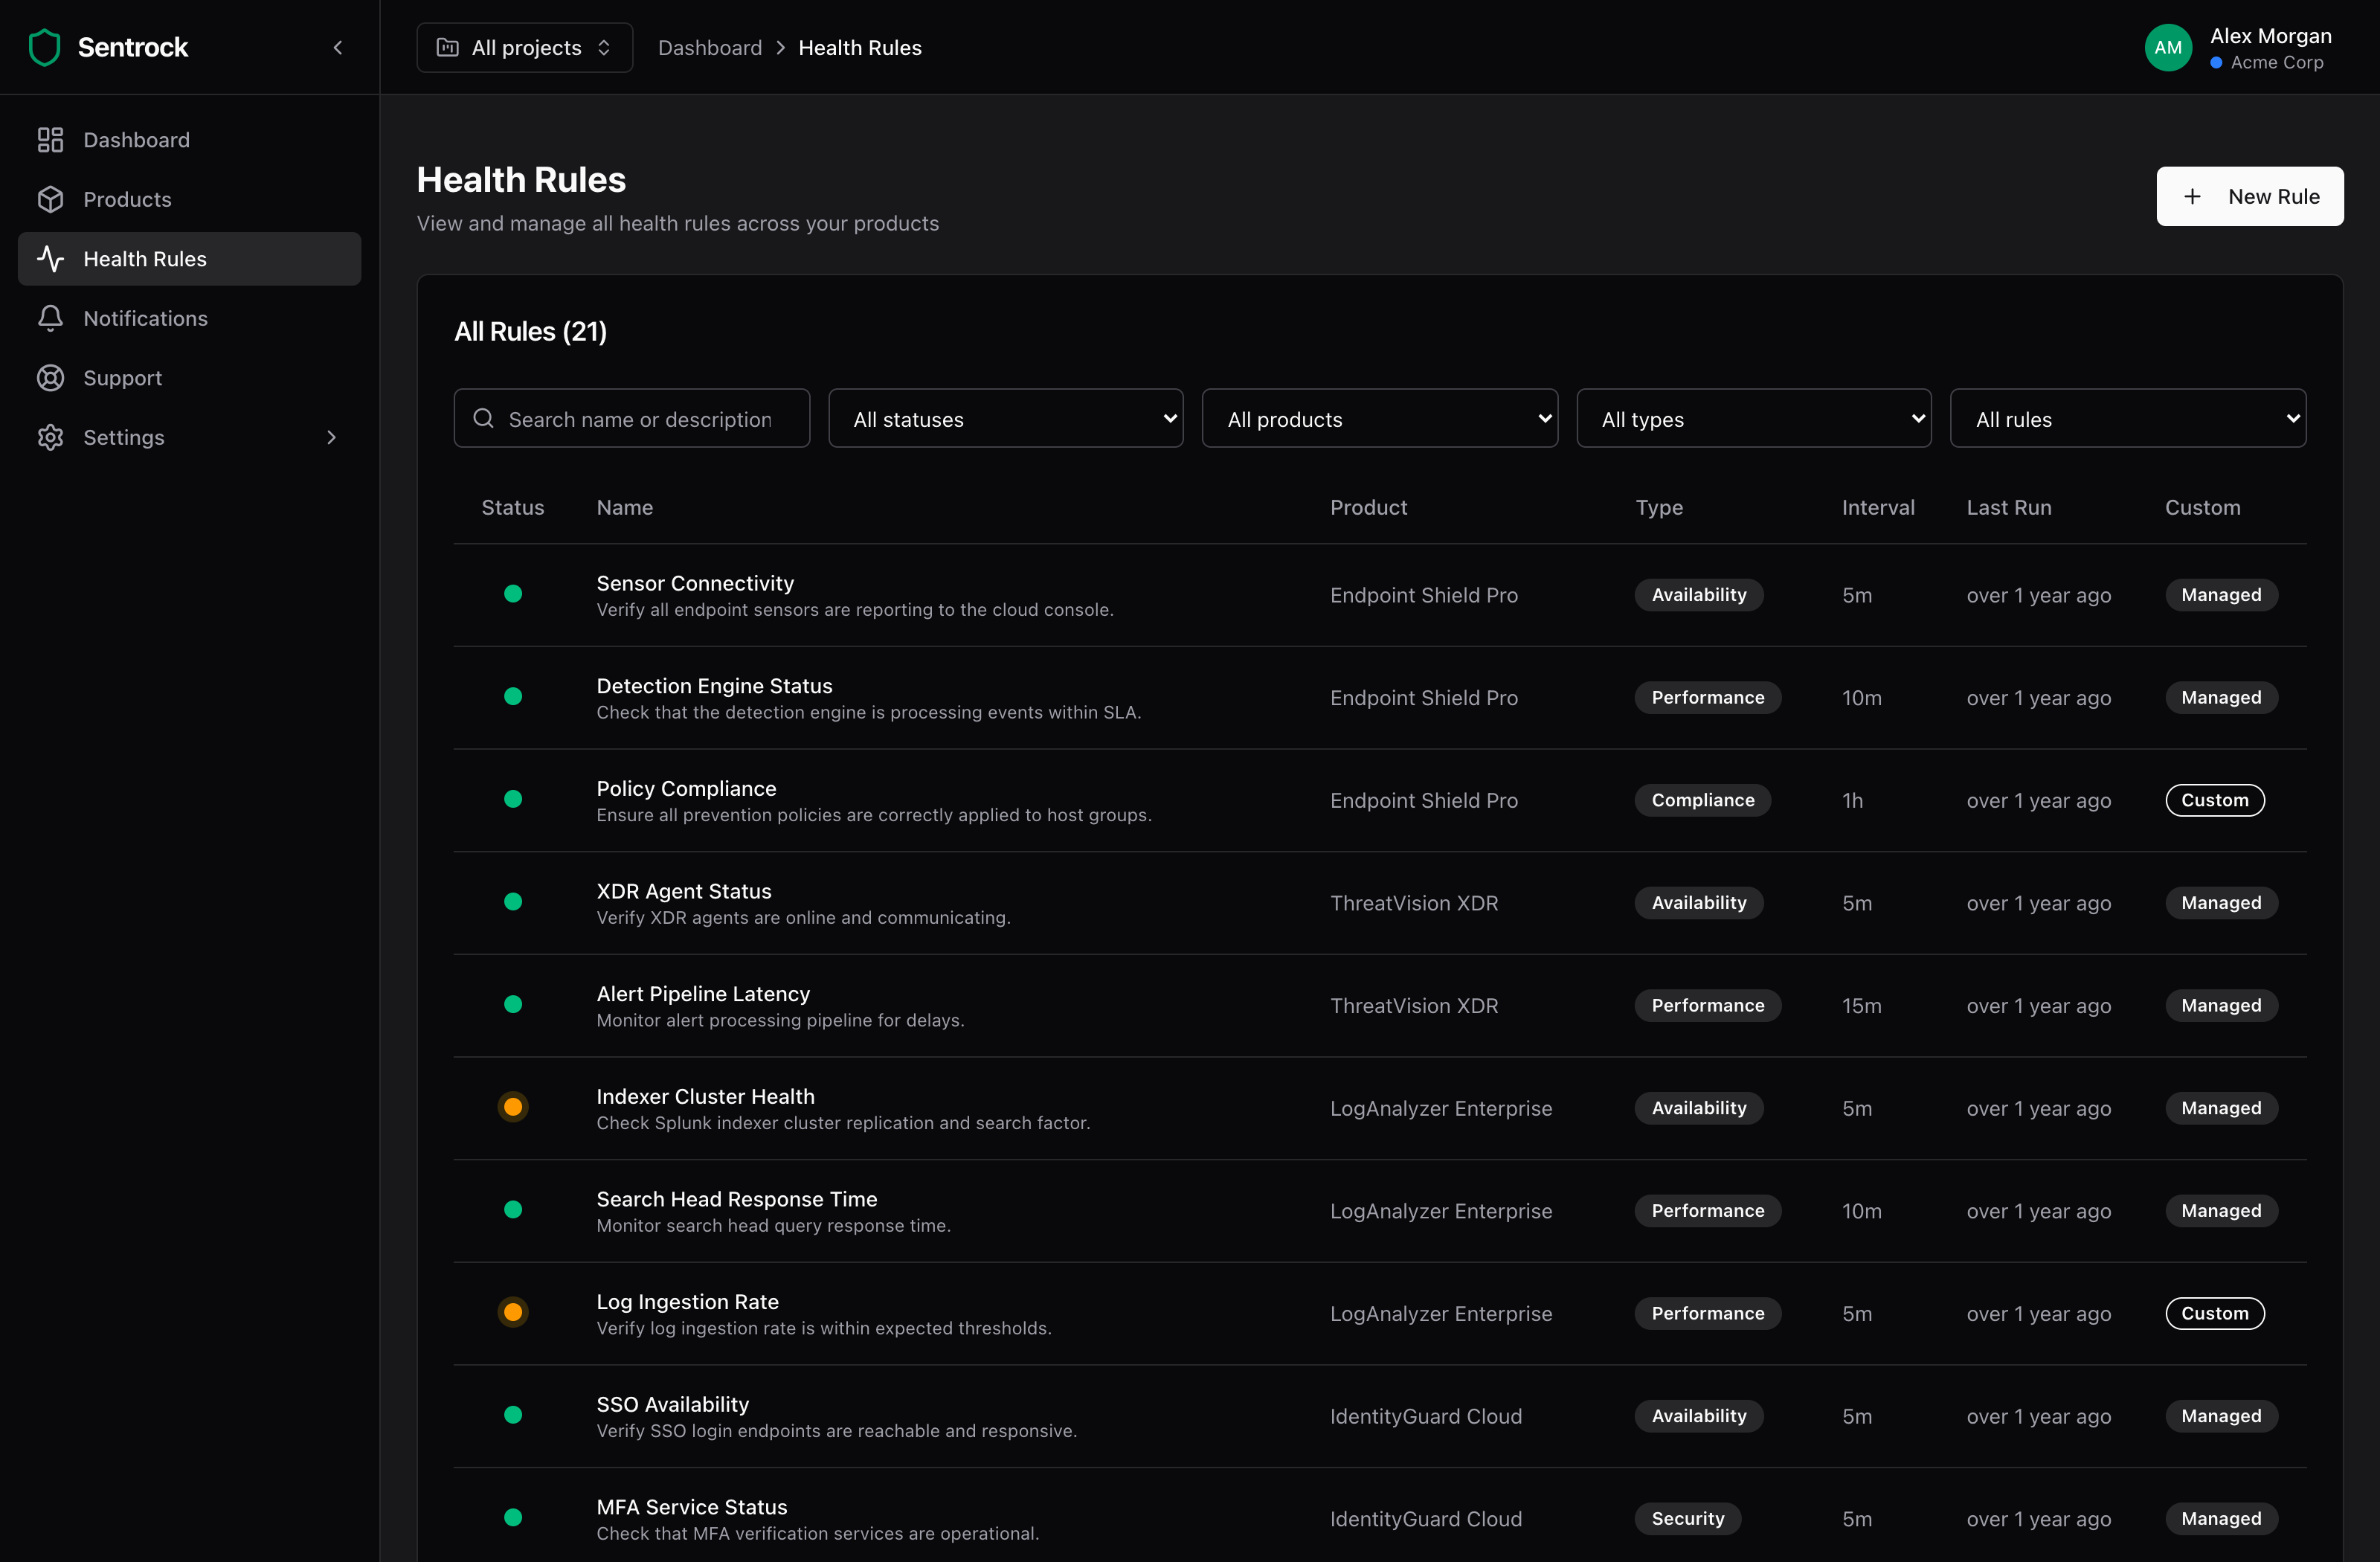Expand the Settings submenu chevron
Image resolution: width=2380 pixels, height=1562 pixels.
[x=332, y=437]
